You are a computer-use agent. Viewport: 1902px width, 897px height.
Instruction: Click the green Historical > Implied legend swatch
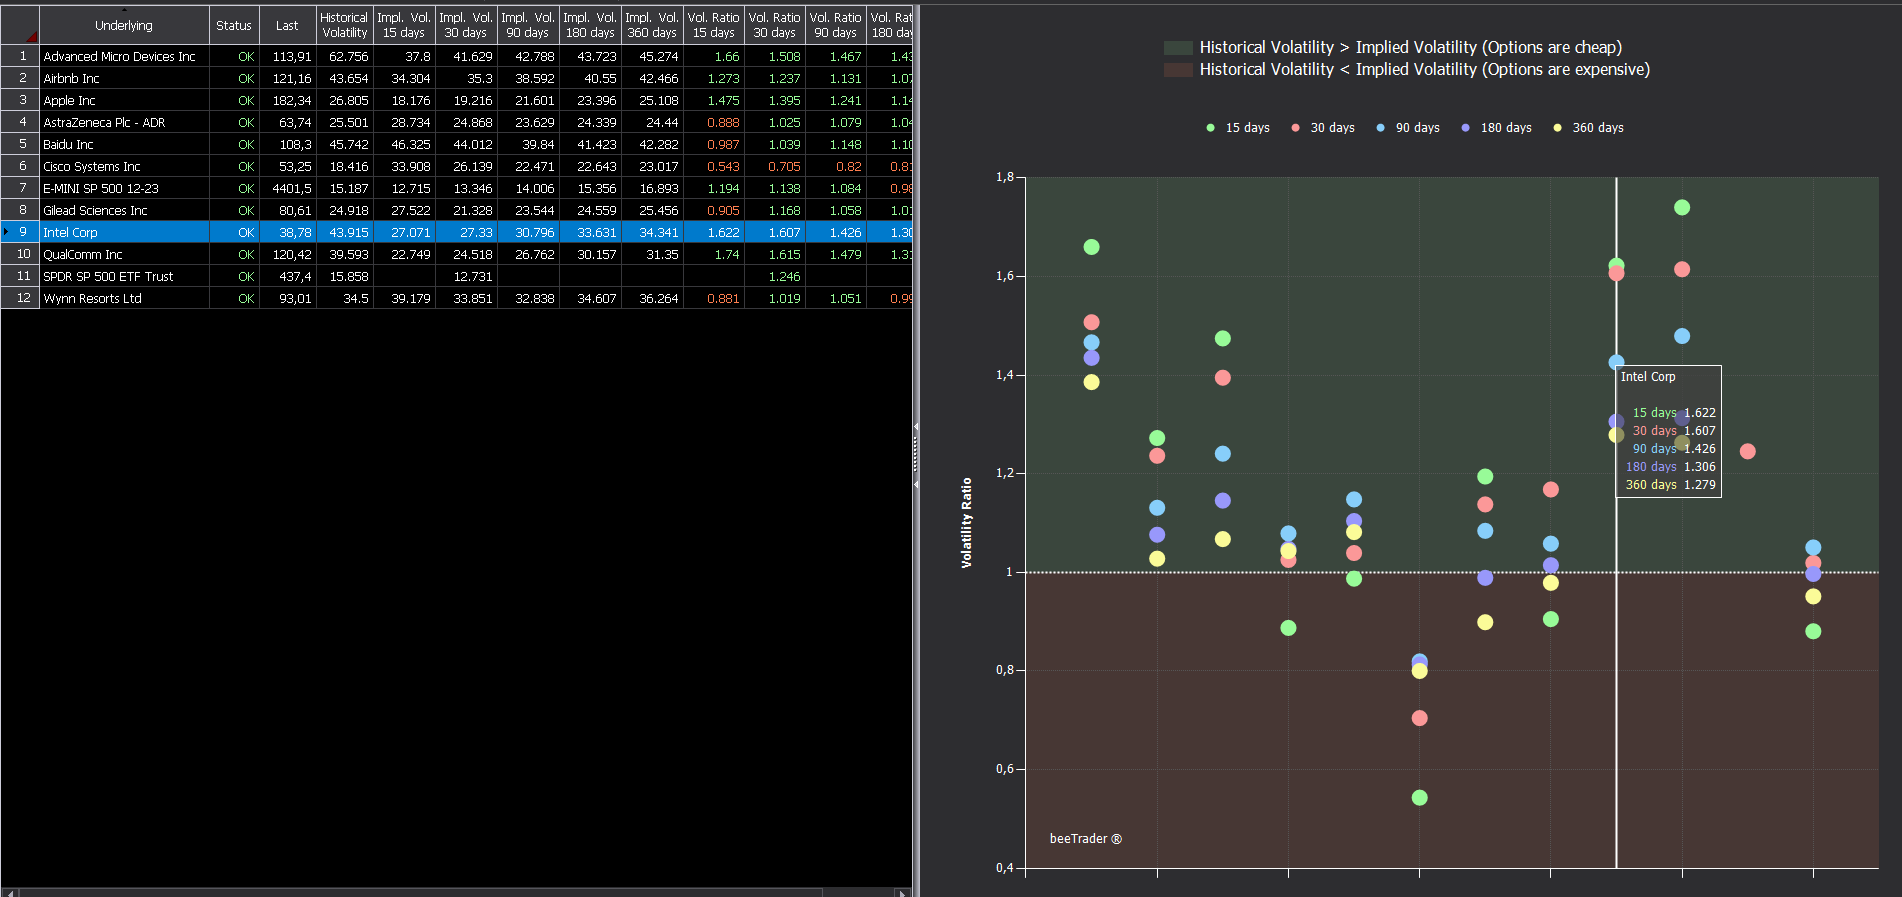[1178, 48]
